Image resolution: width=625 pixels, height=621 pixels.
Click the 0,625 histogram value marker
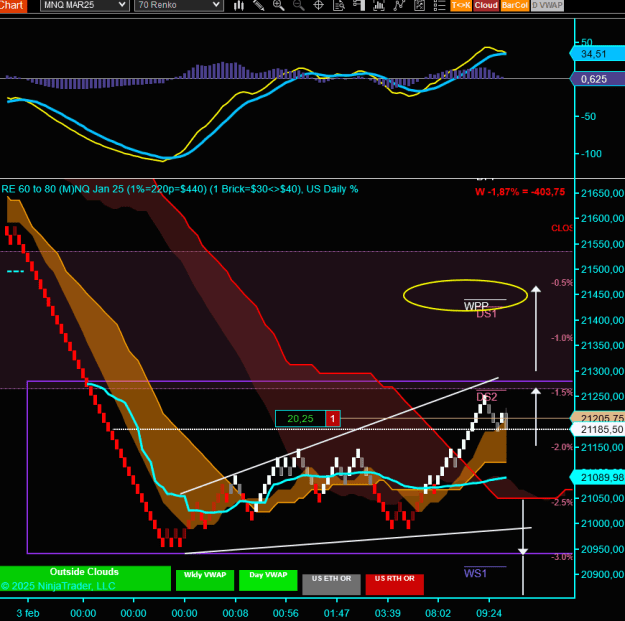click(597, 79)
